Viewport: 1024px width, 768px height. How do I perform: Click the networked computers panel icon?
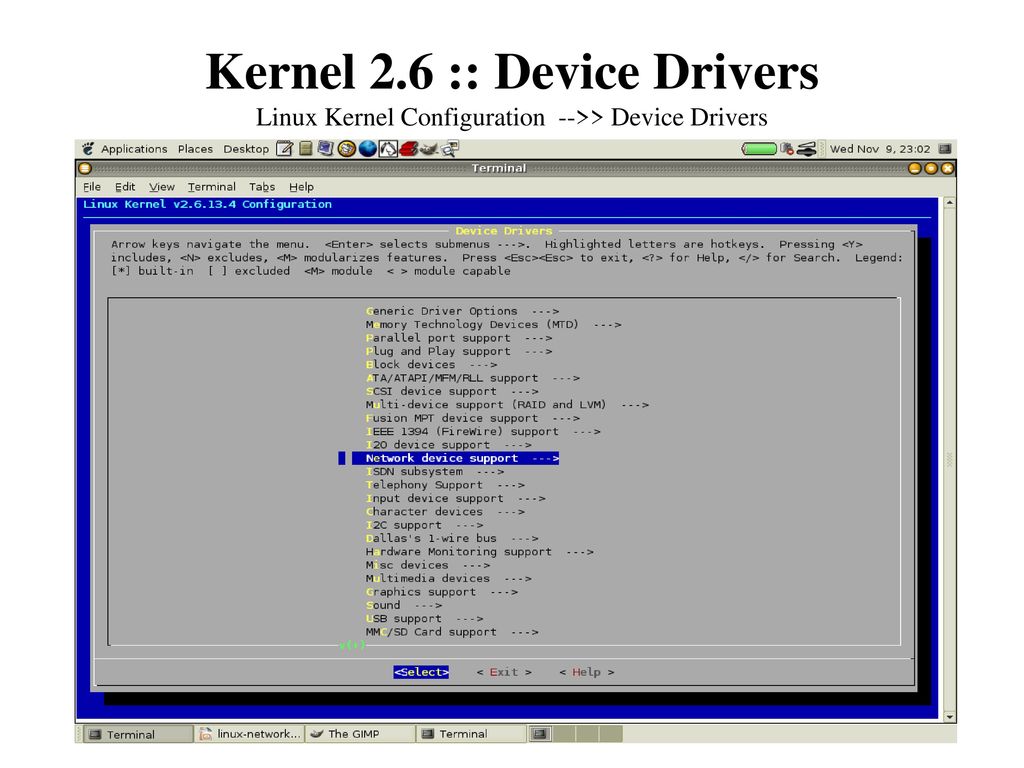[x=449, y=149]
